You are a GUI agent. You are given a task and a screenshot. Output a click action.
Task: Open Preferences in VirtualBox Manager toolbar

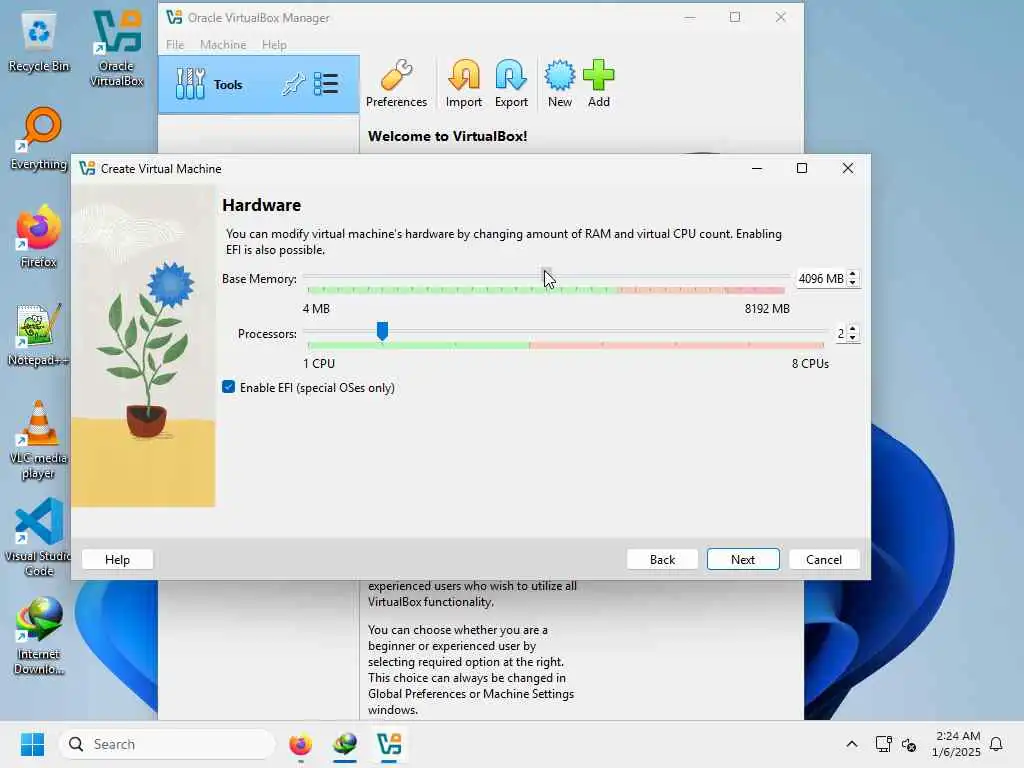(x=396, y=83)
